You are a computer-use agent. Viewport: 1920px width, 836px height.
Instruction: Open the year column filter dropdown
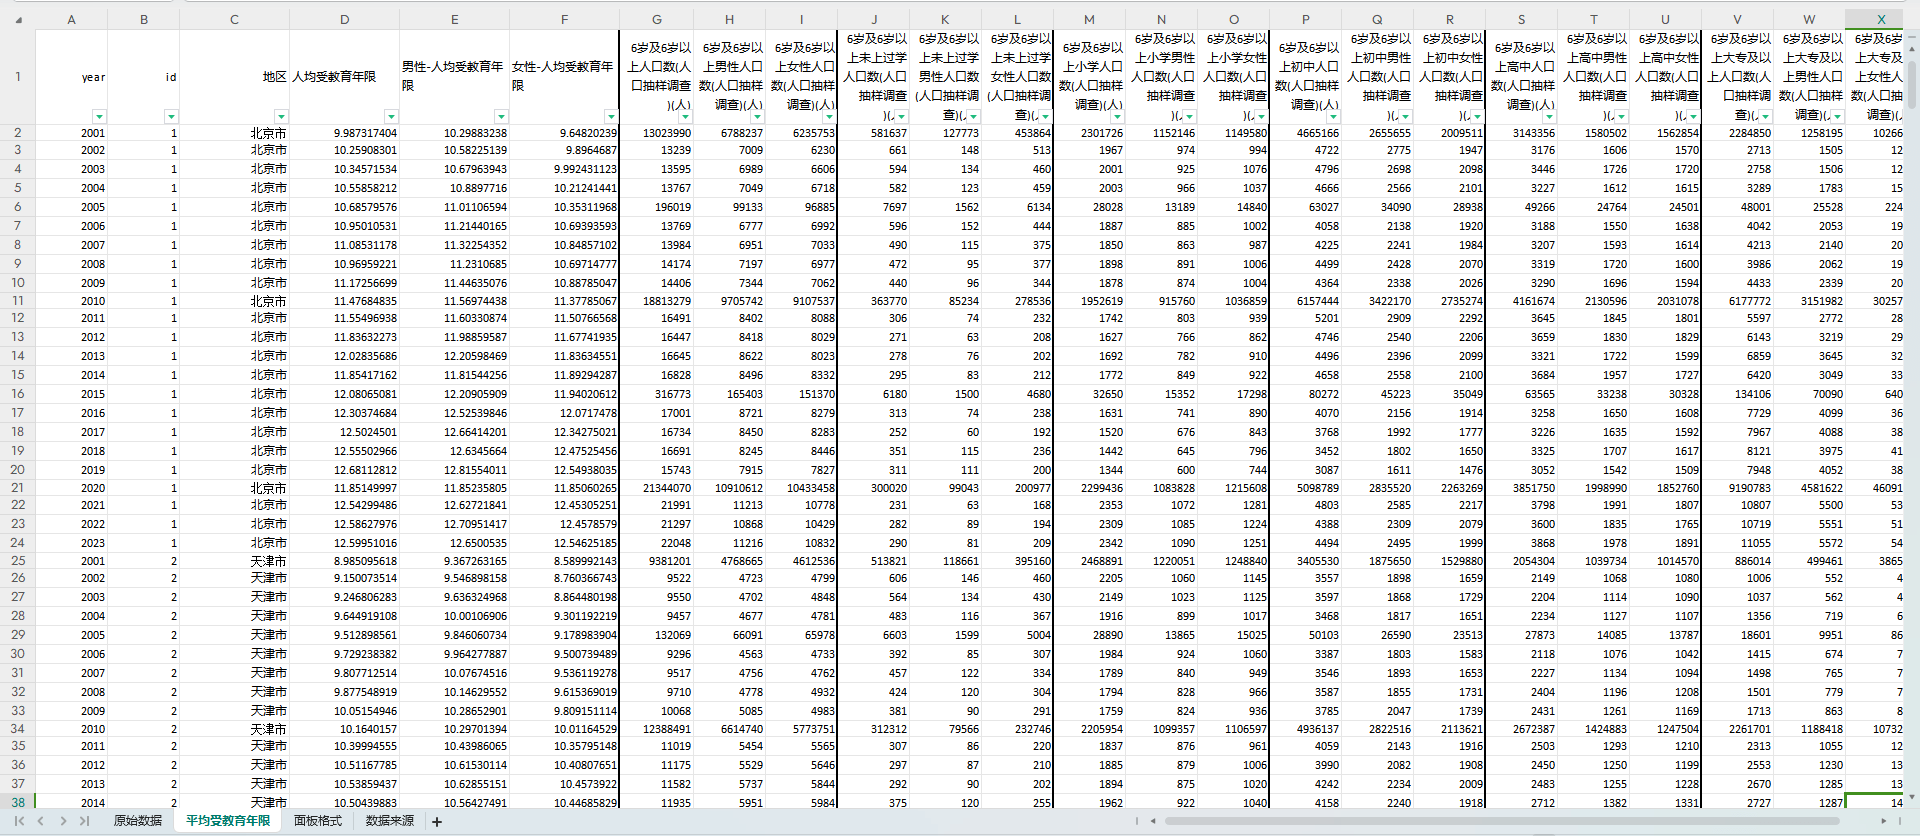click(99, 117)
